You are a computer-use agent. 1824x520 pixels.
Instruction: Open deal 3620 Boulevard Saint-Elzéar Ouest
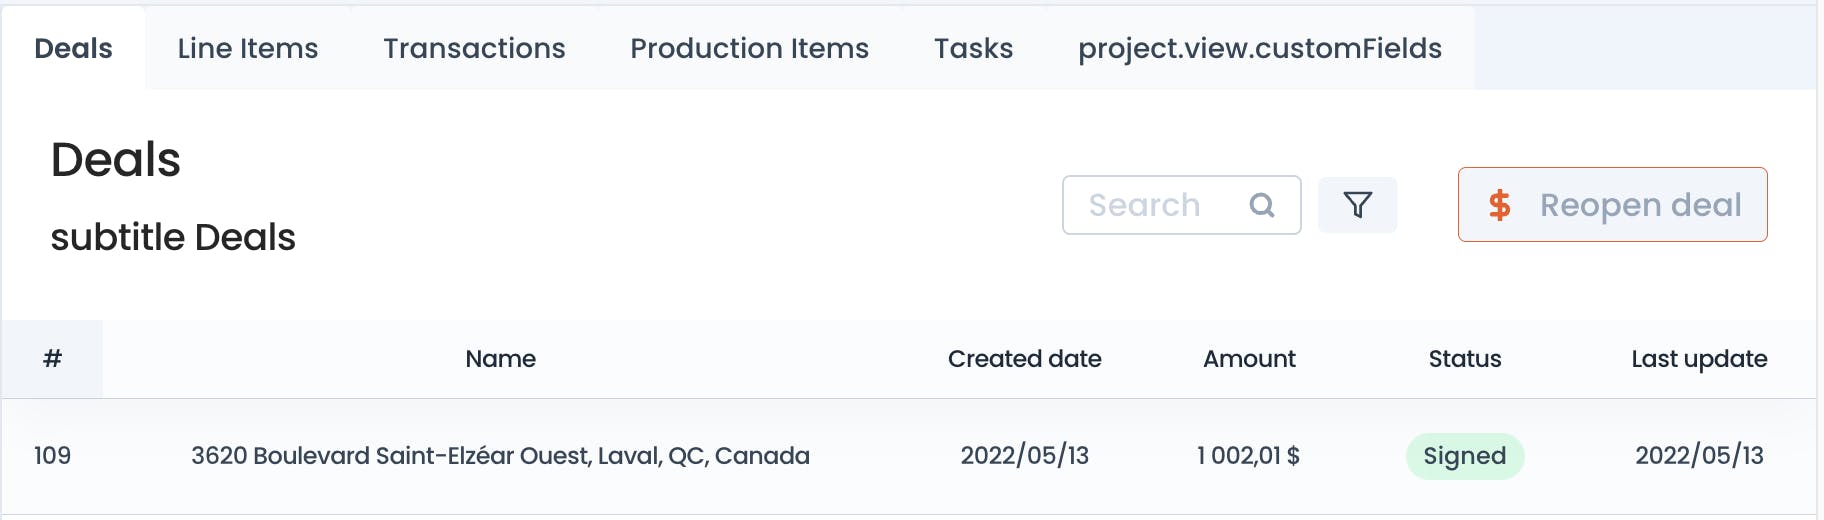(x=500, y=456)
